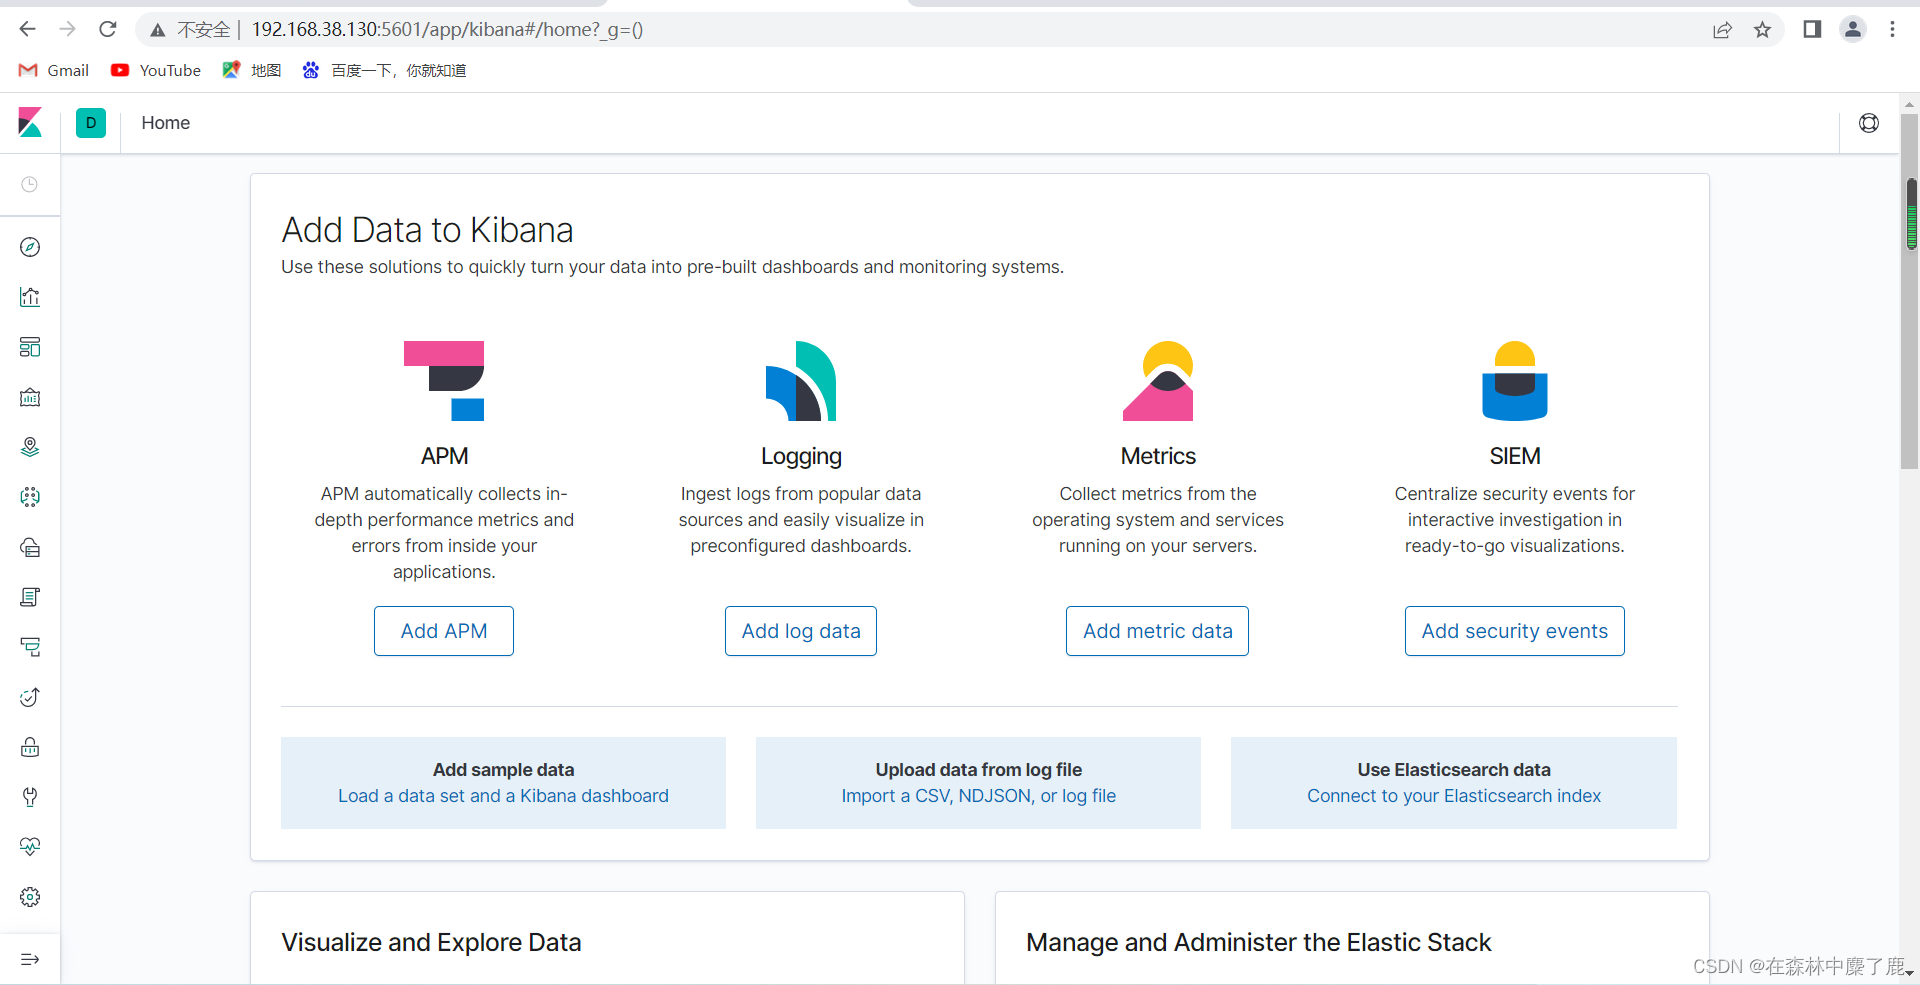Screen dimensions: 1920x985
Task: Click the Add Data to Kibana heading
Action: 427,230
